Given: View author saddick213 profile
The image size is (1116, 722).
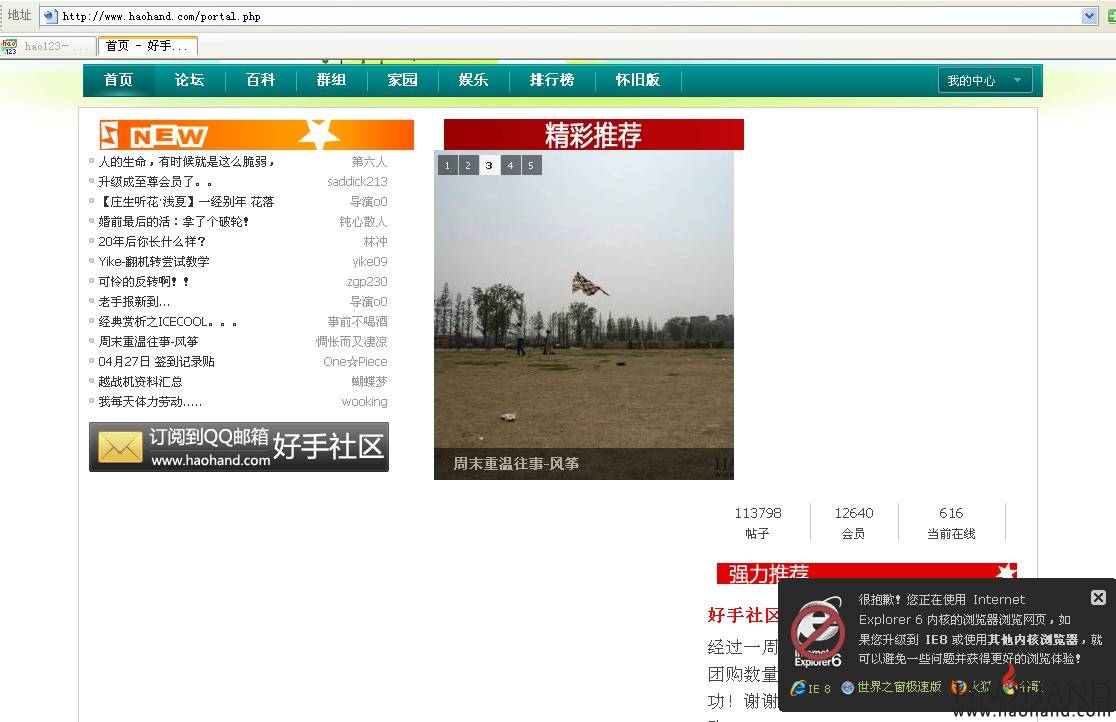Looking at the screenshot, I should [357, 182].
